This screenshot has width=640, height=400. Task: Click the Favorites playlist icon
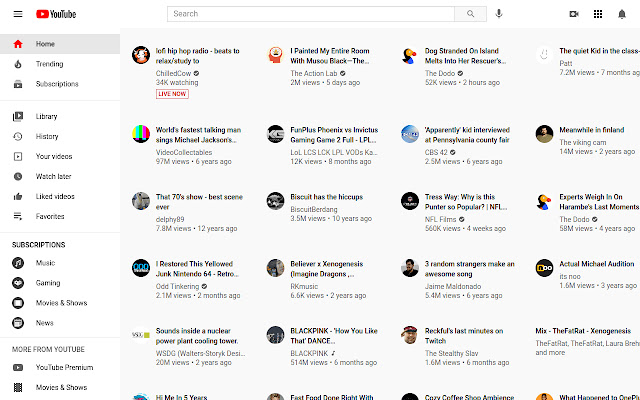(18, 216)
